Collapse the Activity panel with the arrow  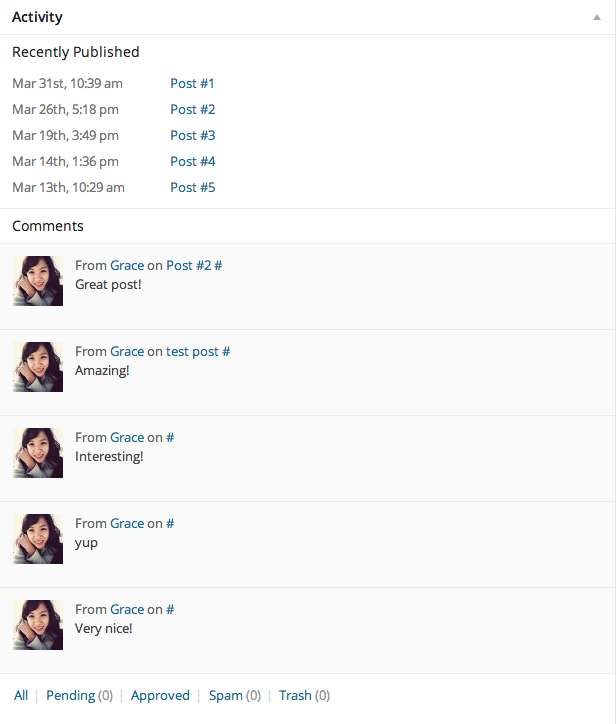pyautogui.click(x=597, y=18)
